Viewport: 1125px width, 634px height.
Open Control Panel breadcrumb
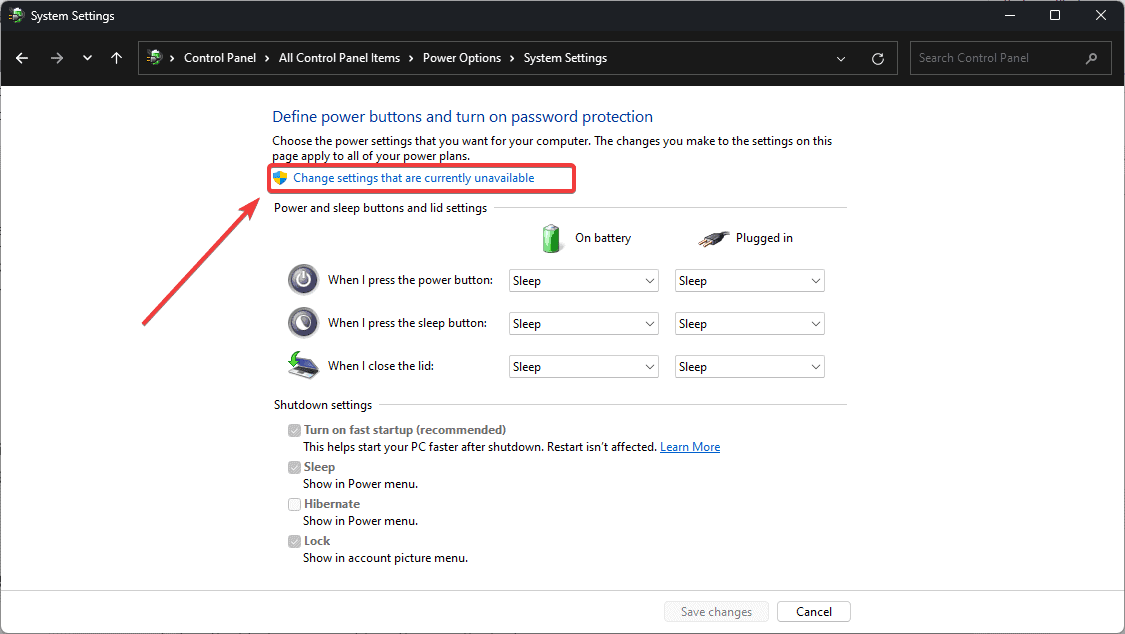pyautogui.click(x=220, y=58)
